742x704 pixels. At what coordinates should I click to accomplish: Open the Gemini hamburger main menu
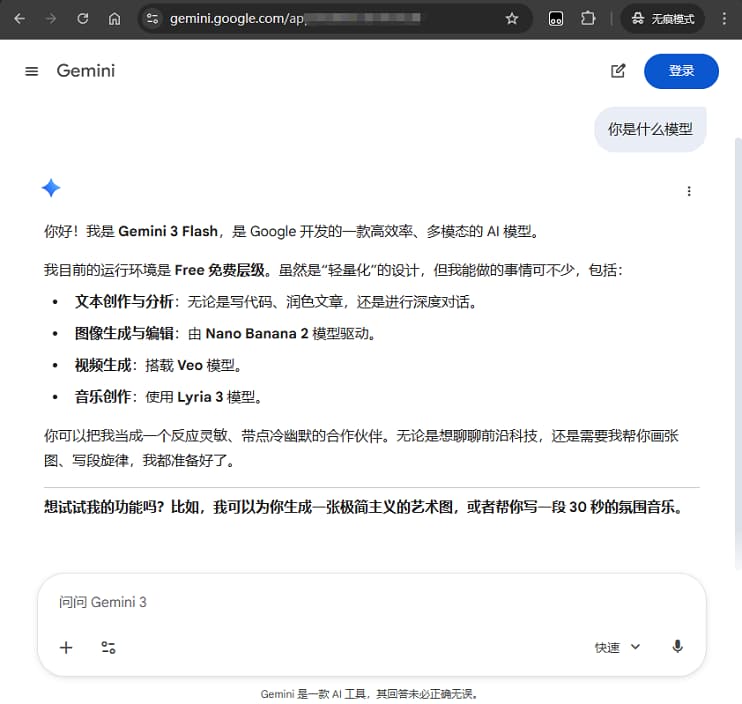[x=32, y=71]
